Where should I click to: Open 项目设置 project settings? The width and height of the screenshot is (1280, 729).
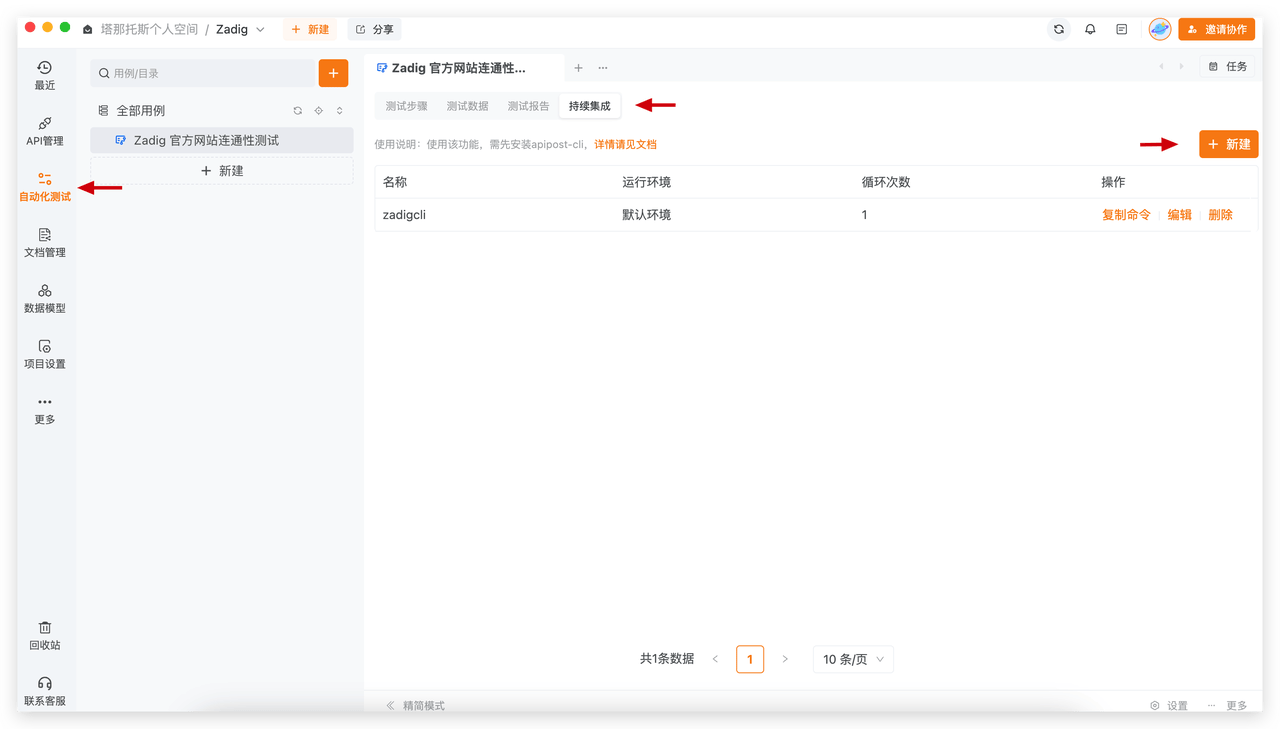coord(45,354)
